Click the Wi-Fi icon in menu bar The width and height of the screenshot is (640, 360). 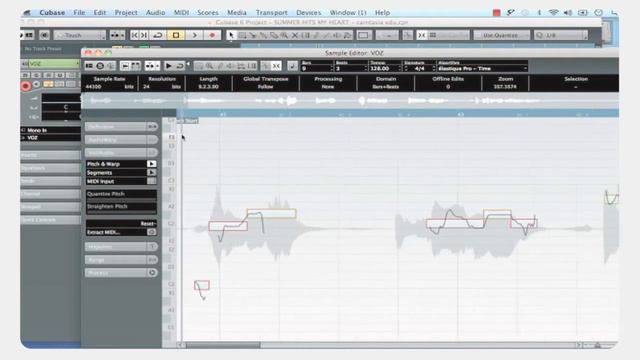553,13
